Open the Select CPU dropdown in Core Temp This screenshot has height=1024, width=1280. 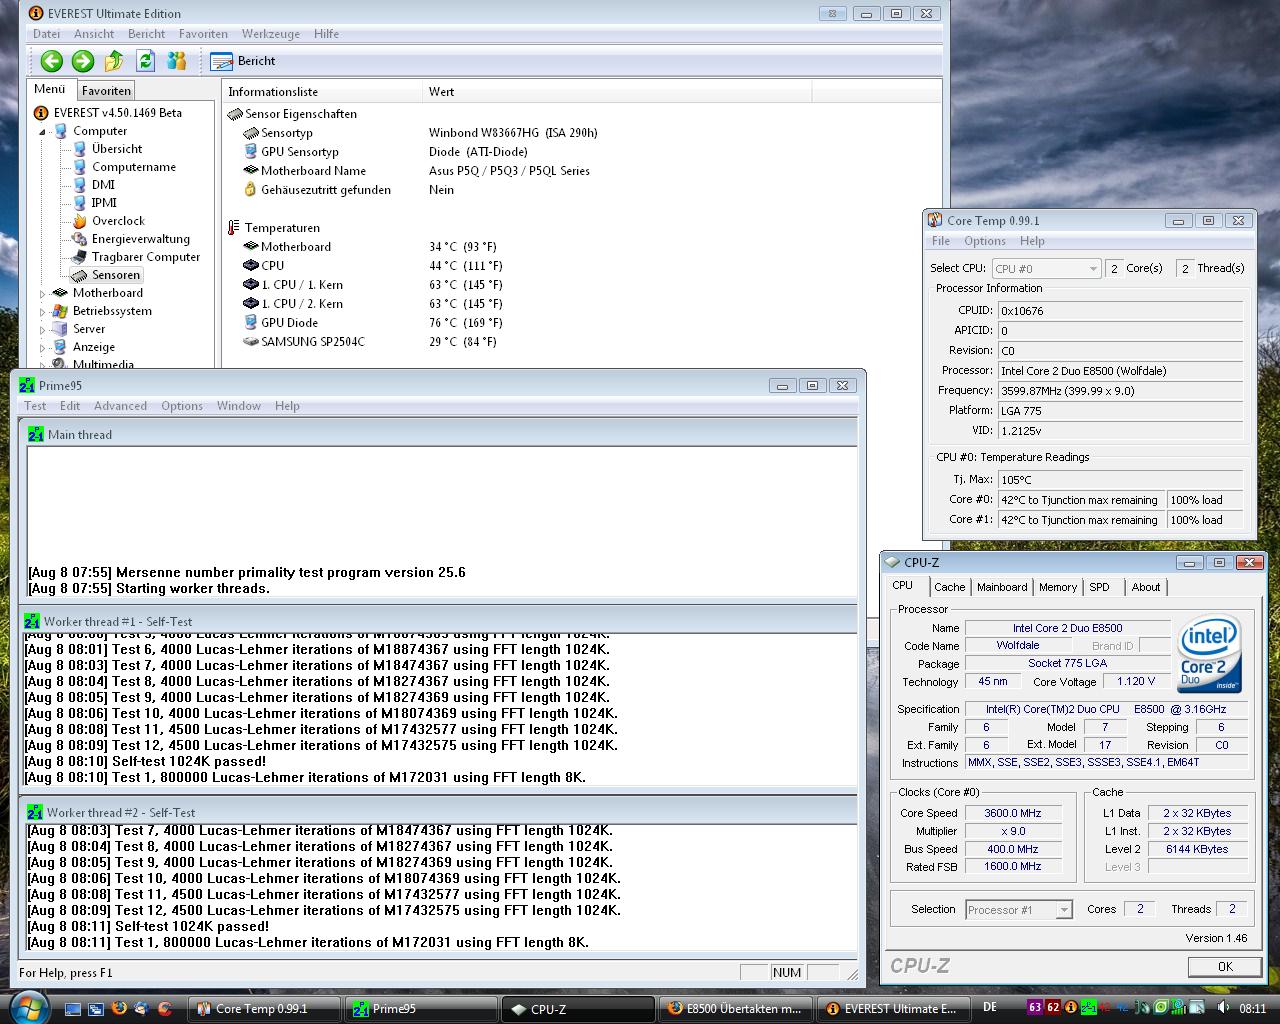coord(1046,269)
